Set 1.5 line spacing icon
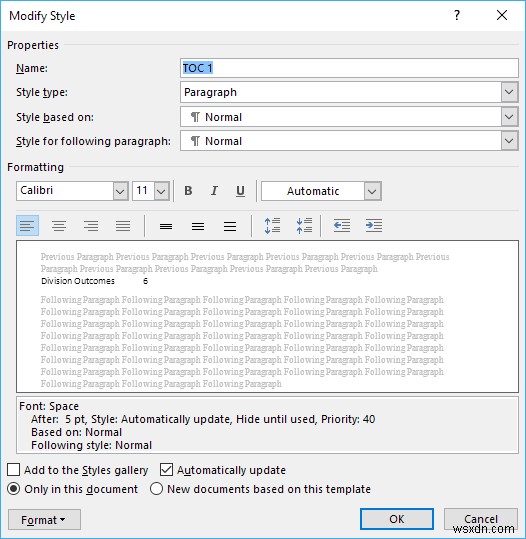Viewport: 526px width, 539px height. (x=198, y=226)
